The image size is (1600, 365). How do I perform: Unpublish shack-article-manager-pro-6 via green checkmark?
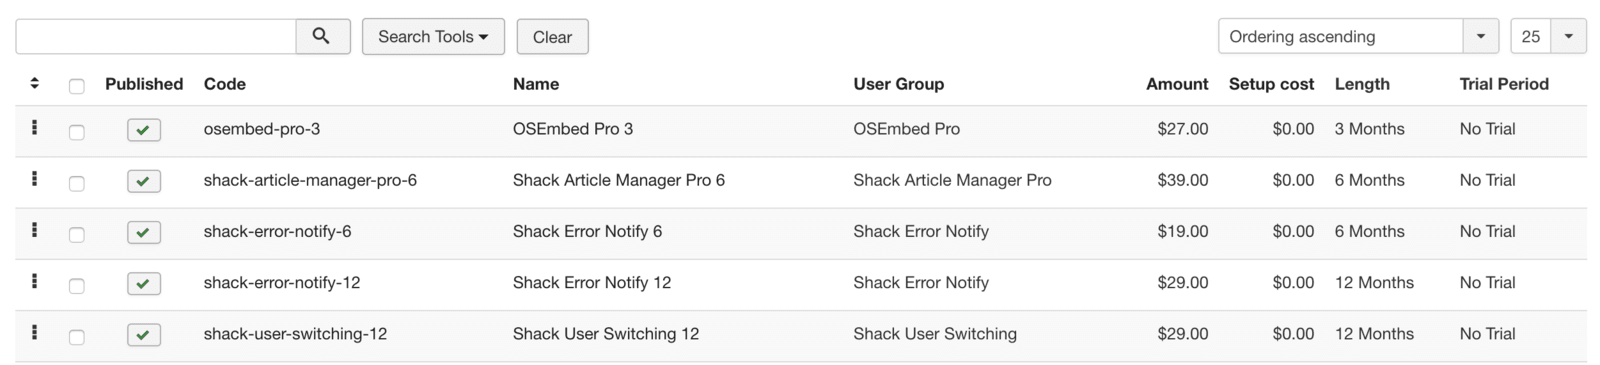pyautogui.click(x=144, y=181)
